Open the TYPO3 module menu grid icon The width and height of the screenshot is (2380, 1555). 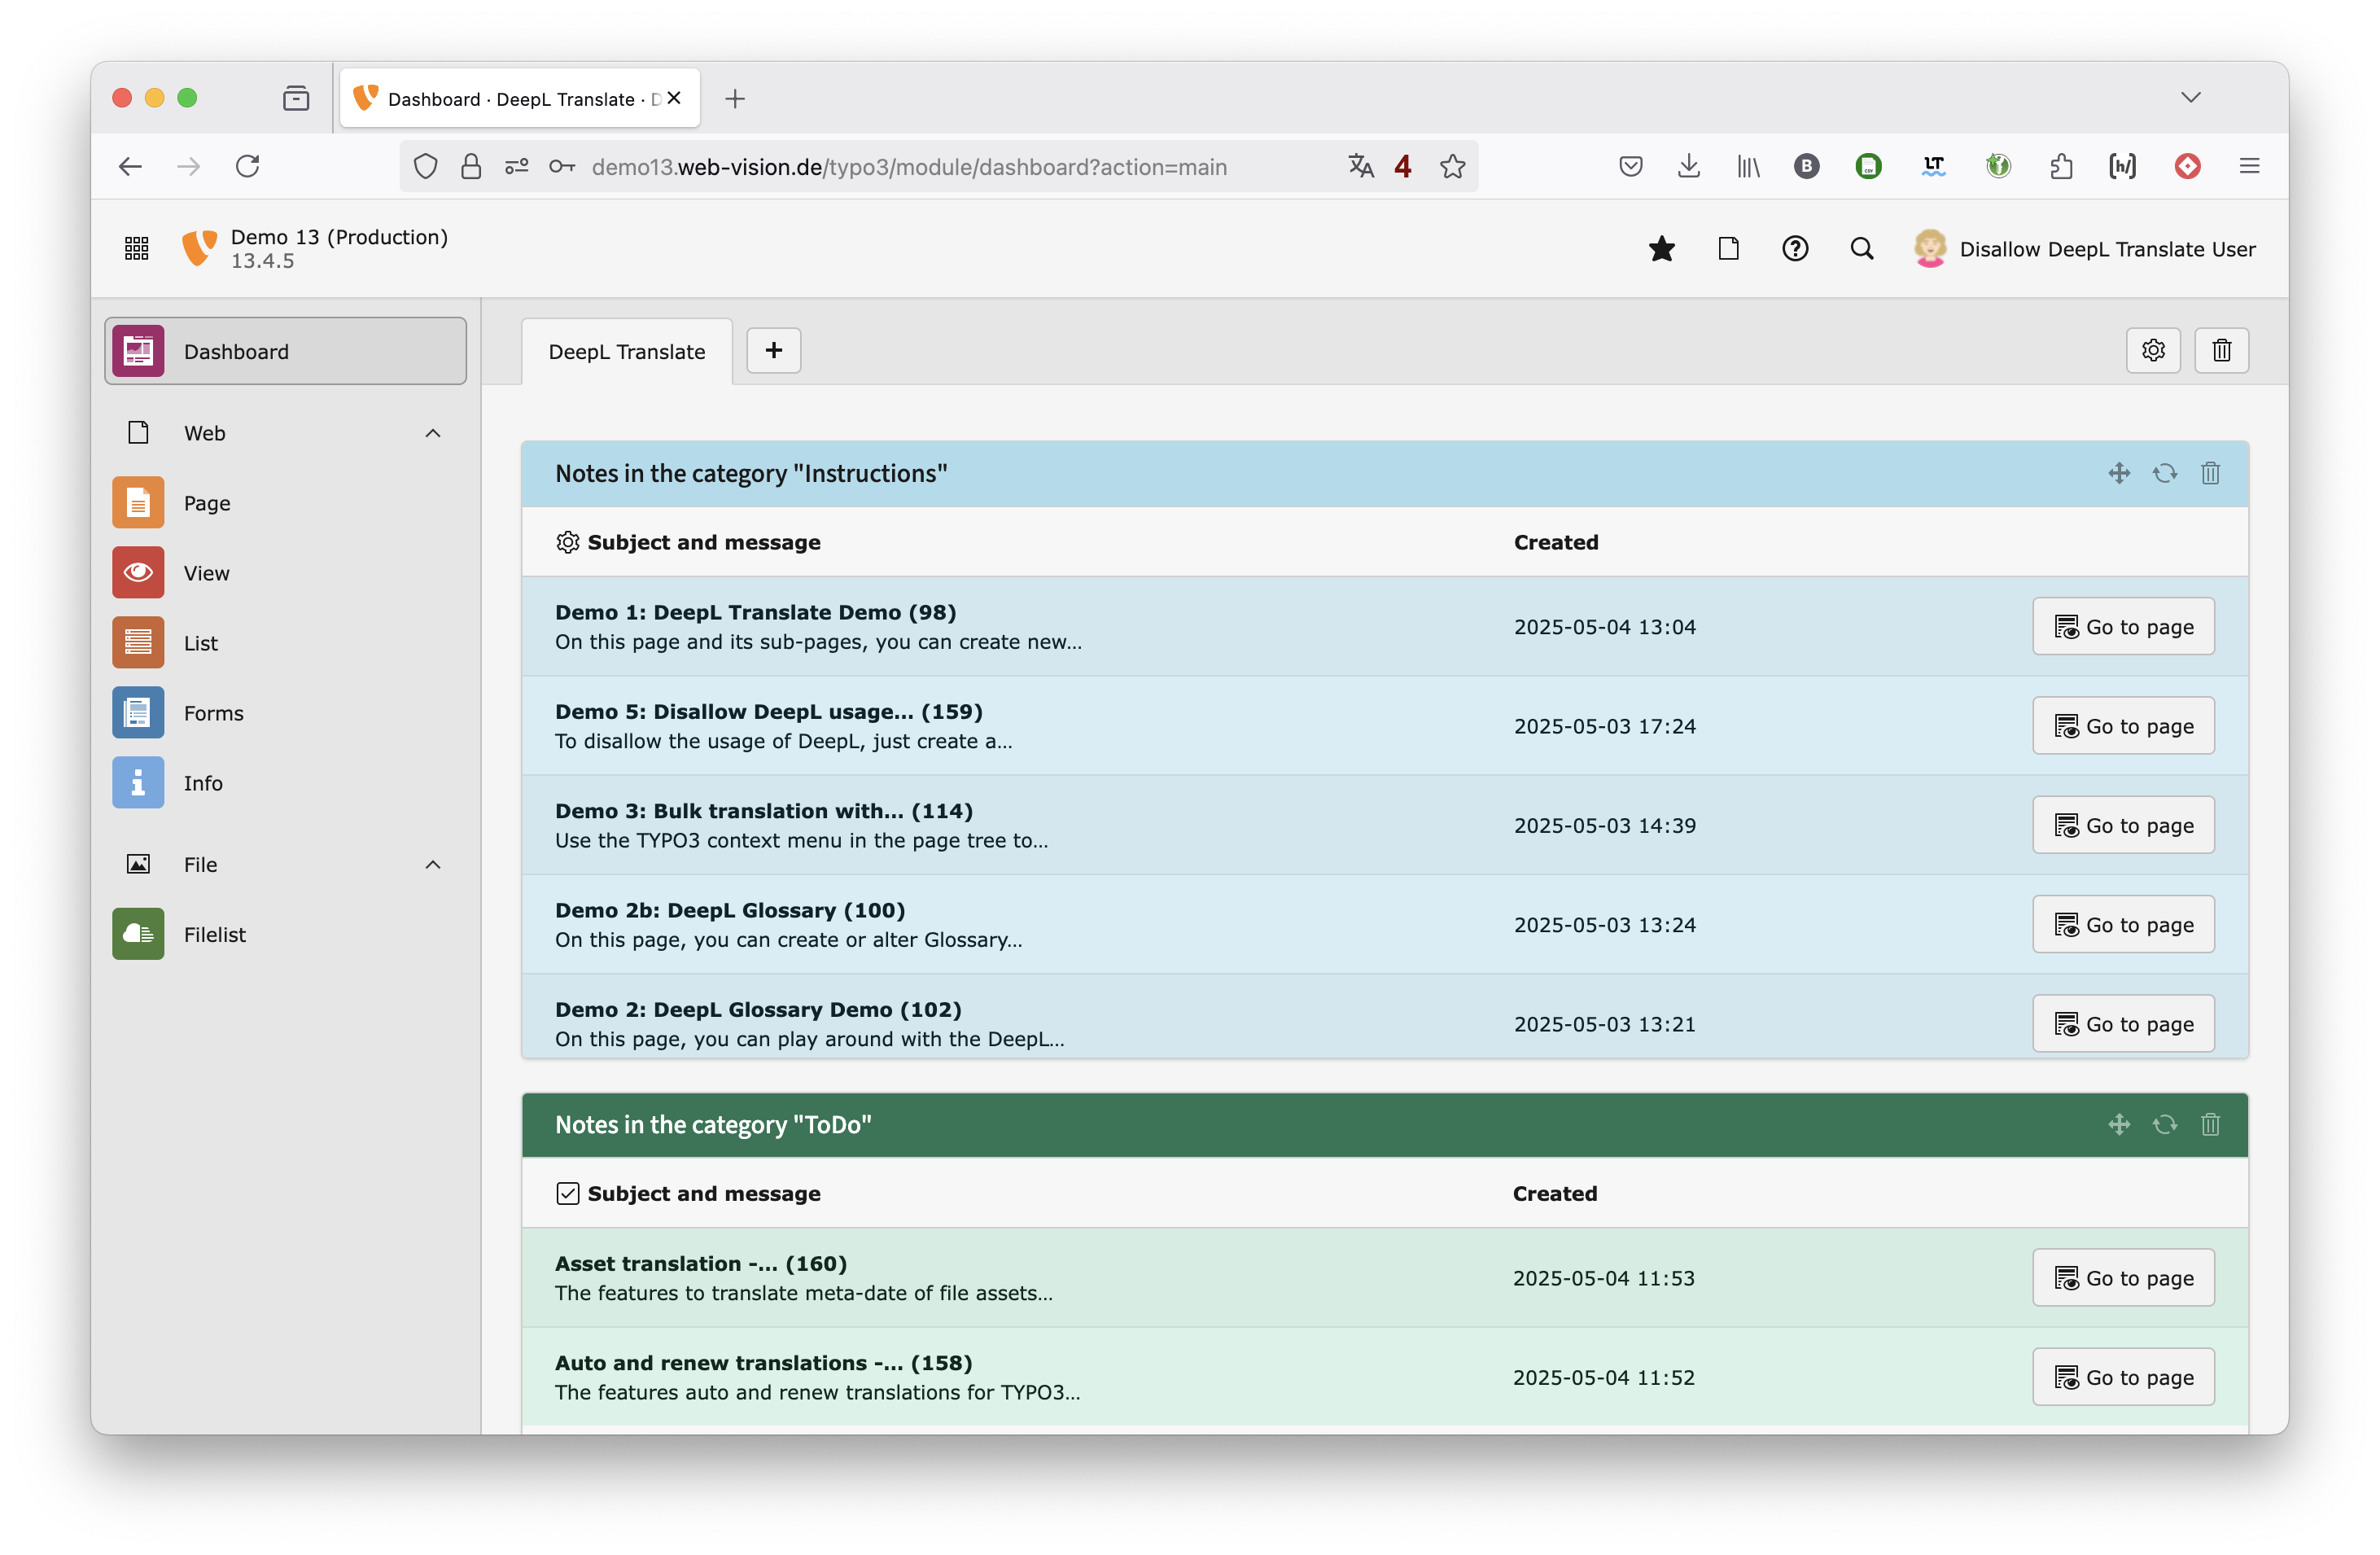point(137,248)
